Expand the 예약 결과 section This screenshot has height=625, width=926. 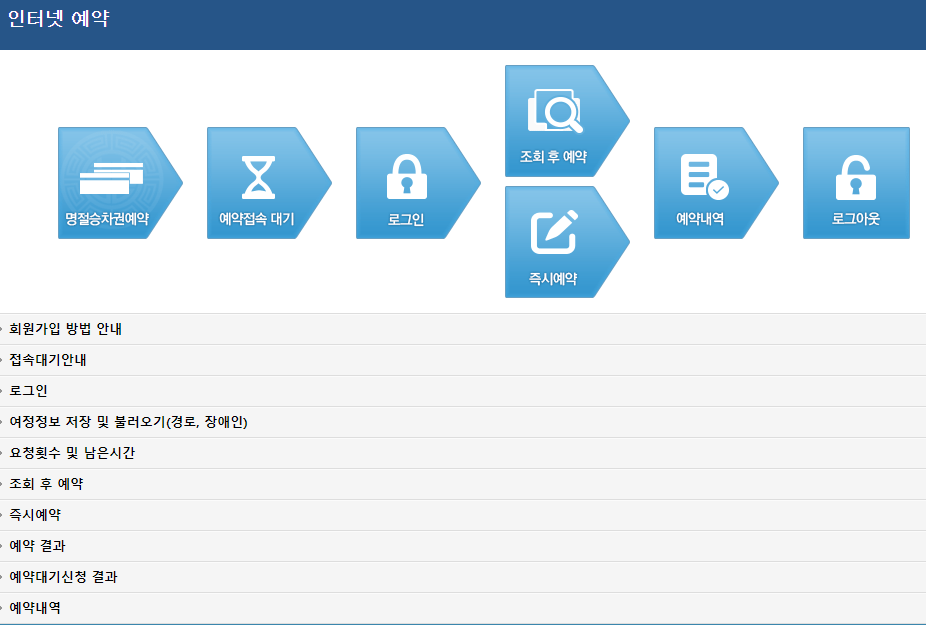pyautogui.click(x=463, y=546)
